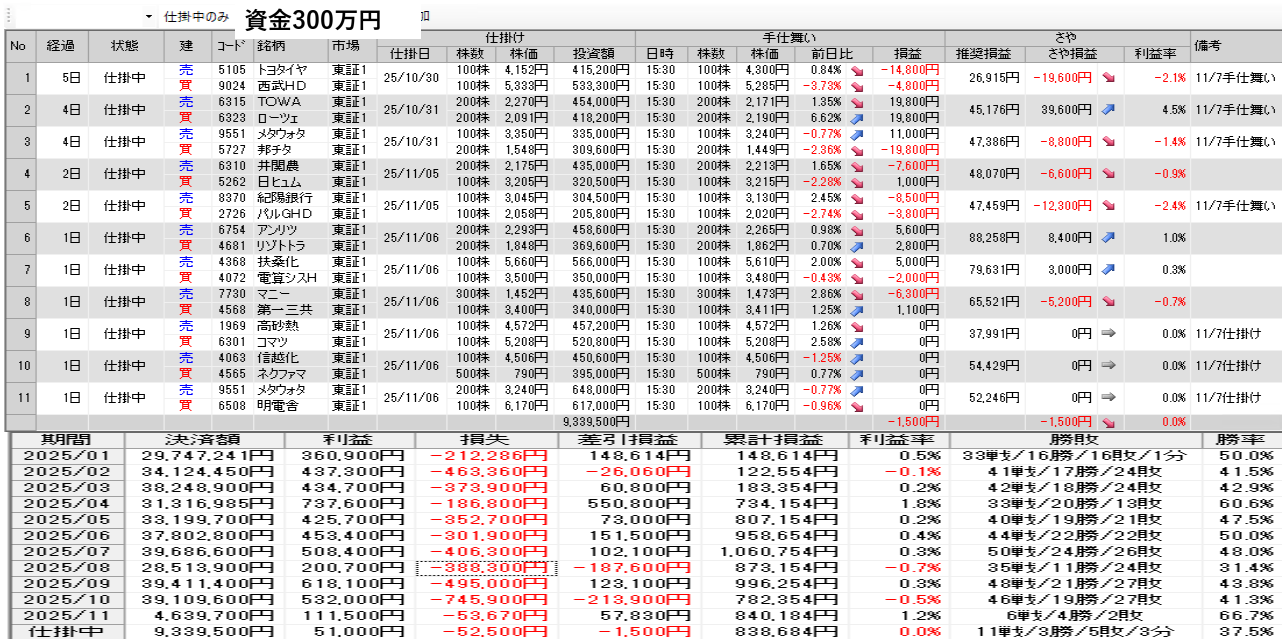Image resolution: width=1282 pixels, height=639 pixels.
Task: Click the 勝率 header in summary table
Action: 1240,440
